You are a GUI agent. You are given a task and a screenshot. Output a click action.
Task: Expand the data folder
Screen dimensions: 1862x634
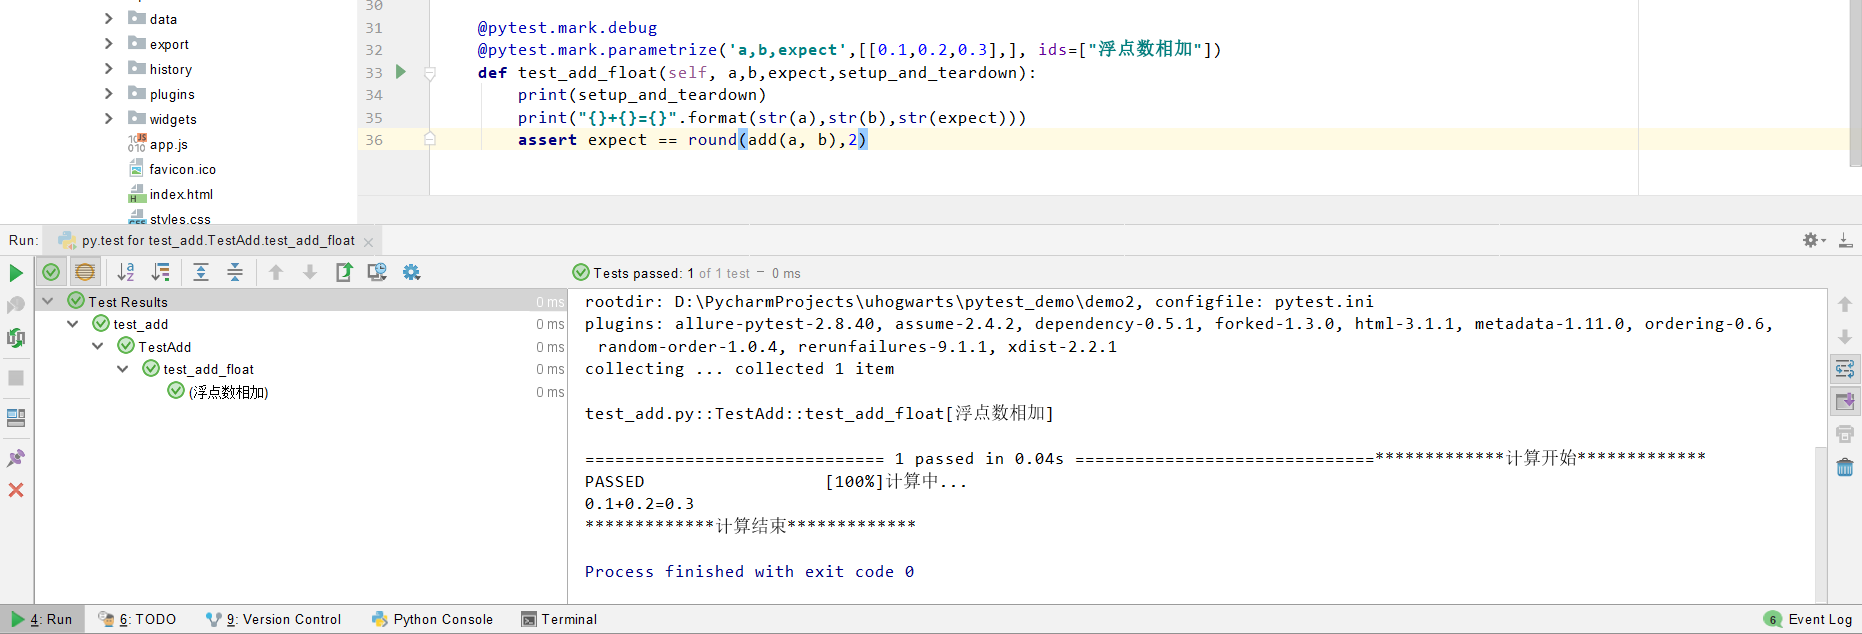pos(108,19)
